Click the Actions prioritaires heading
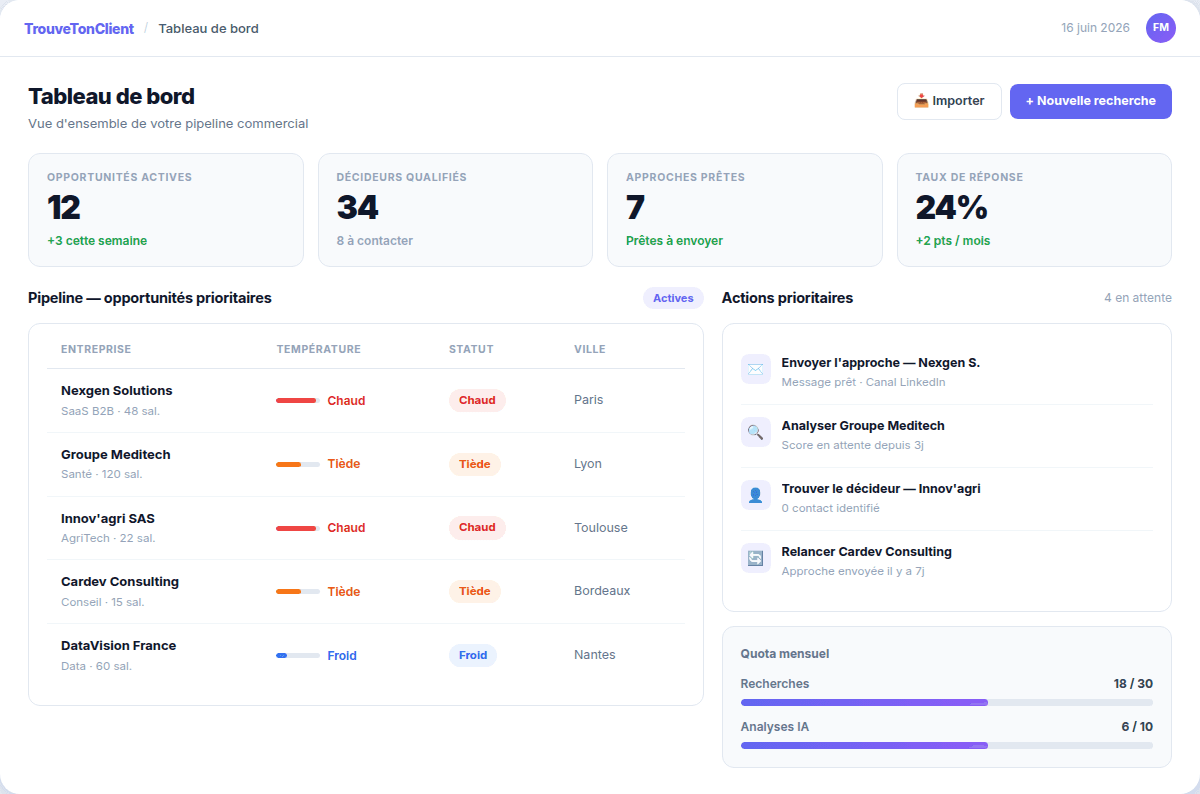 tap(787, 298)
